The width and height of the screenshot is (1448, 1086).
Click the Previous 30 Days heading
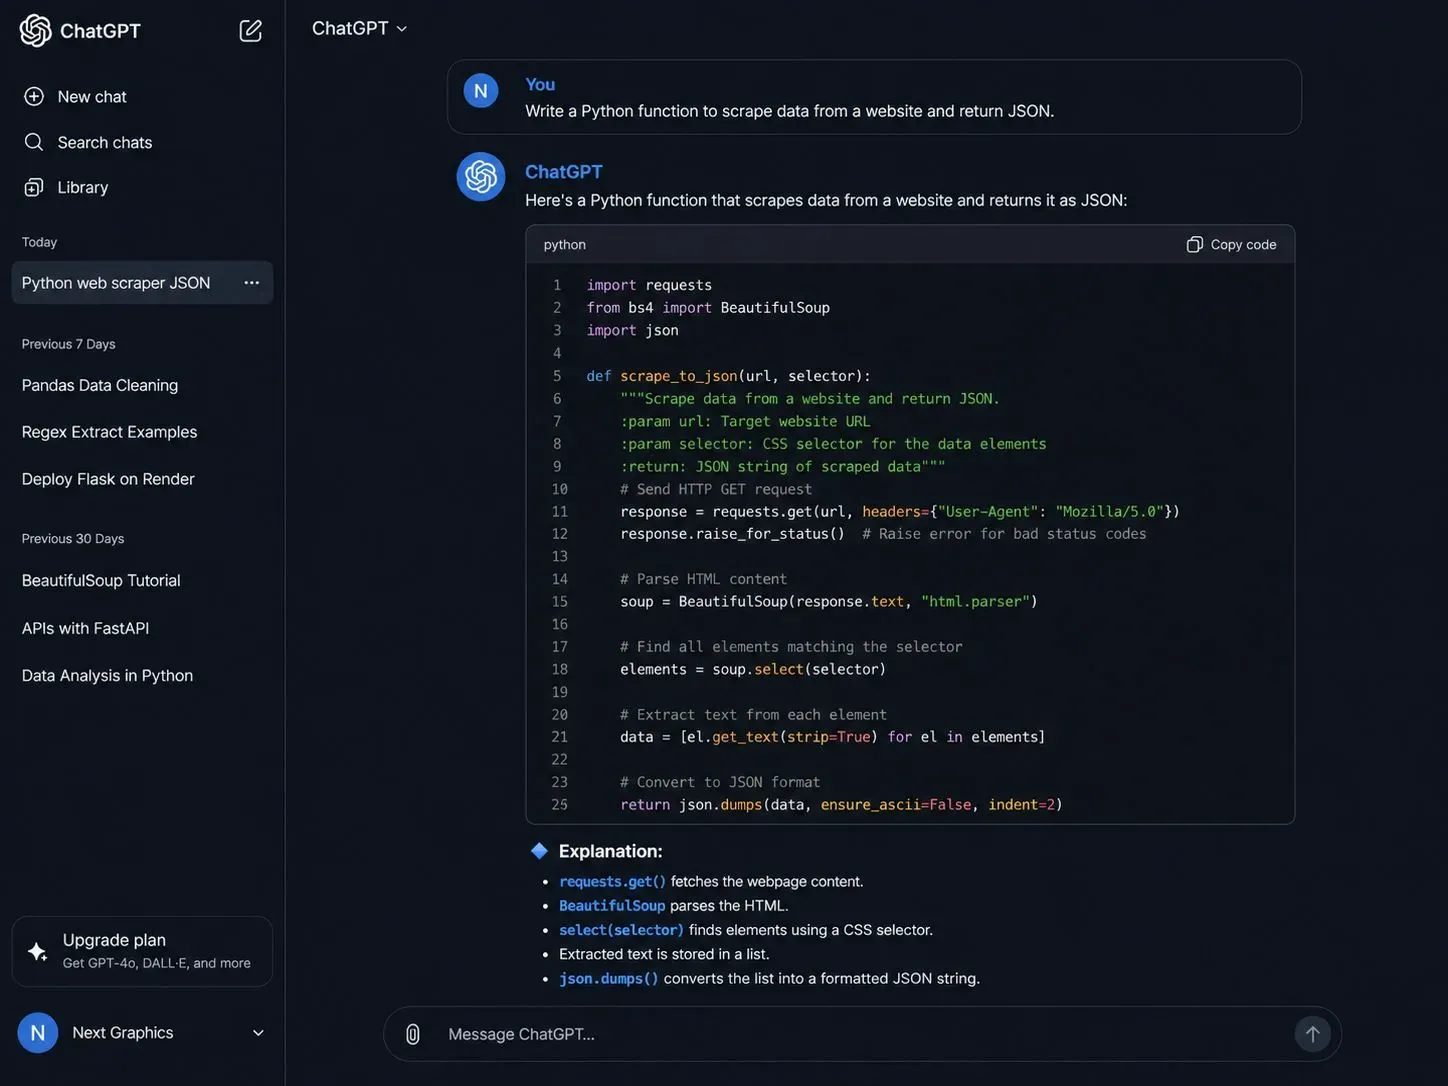[73, 538]
